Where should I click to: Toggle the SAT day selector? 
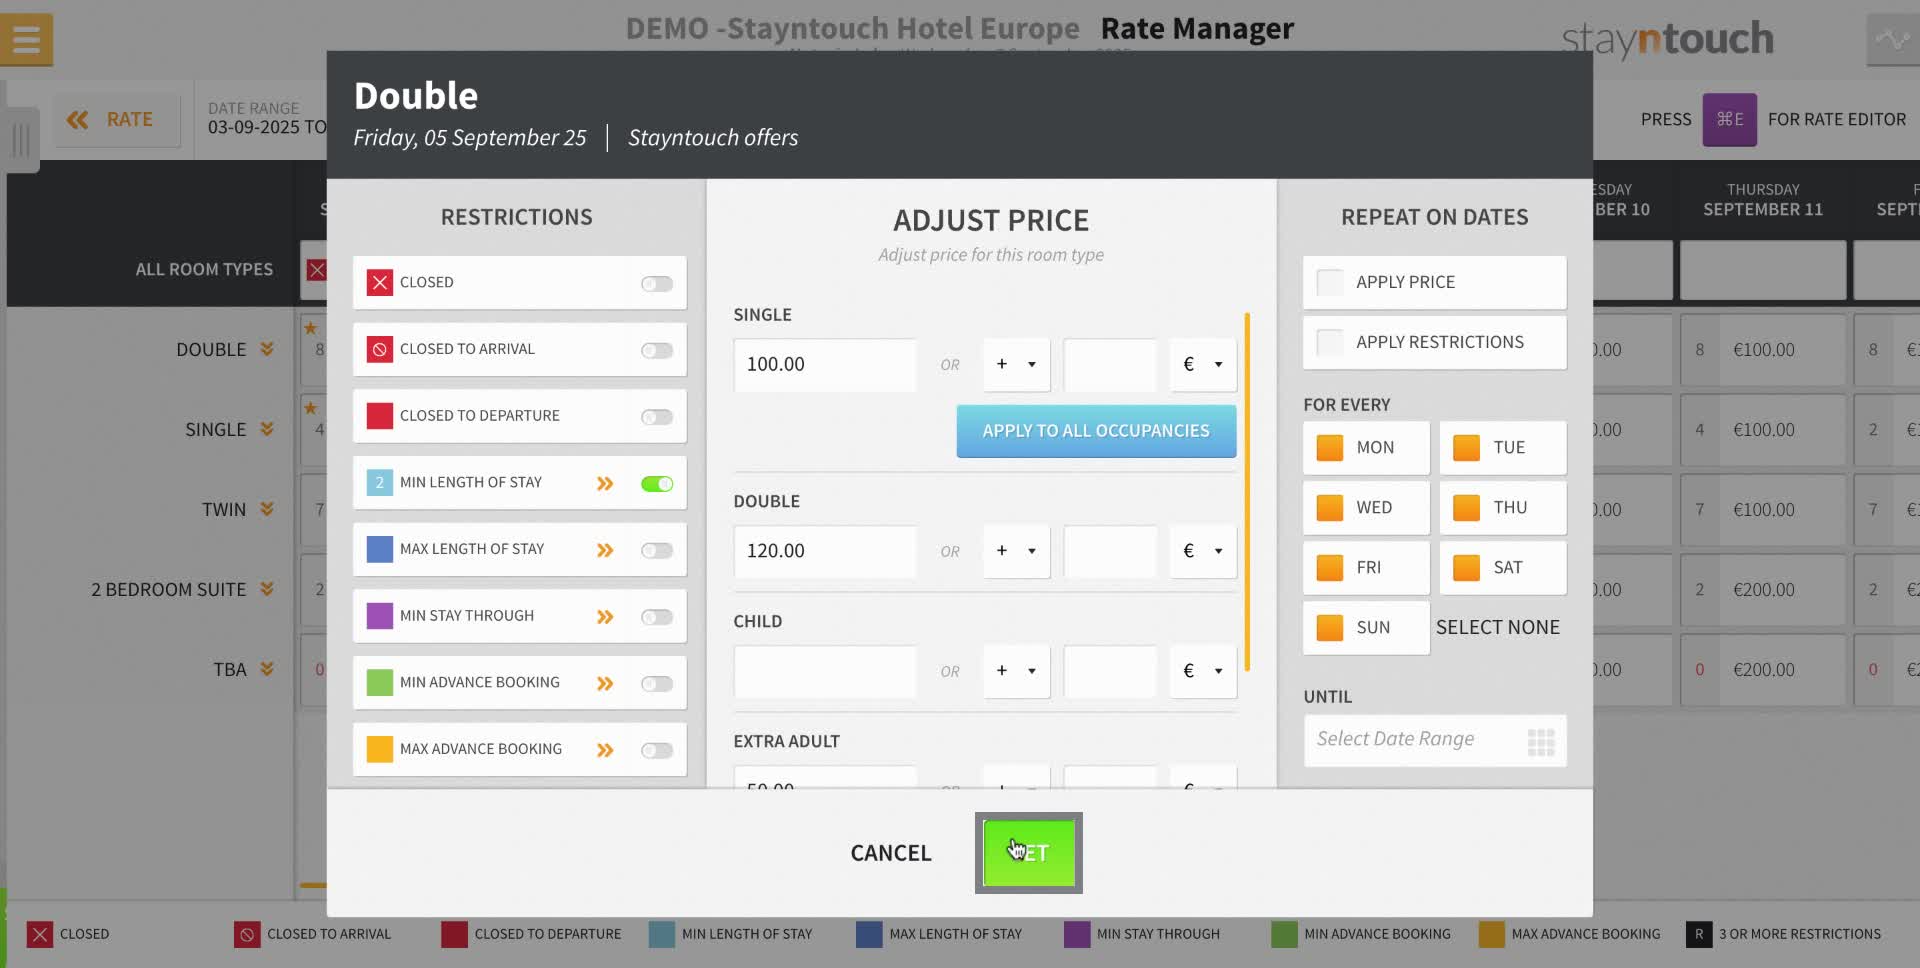point(1503,568)
